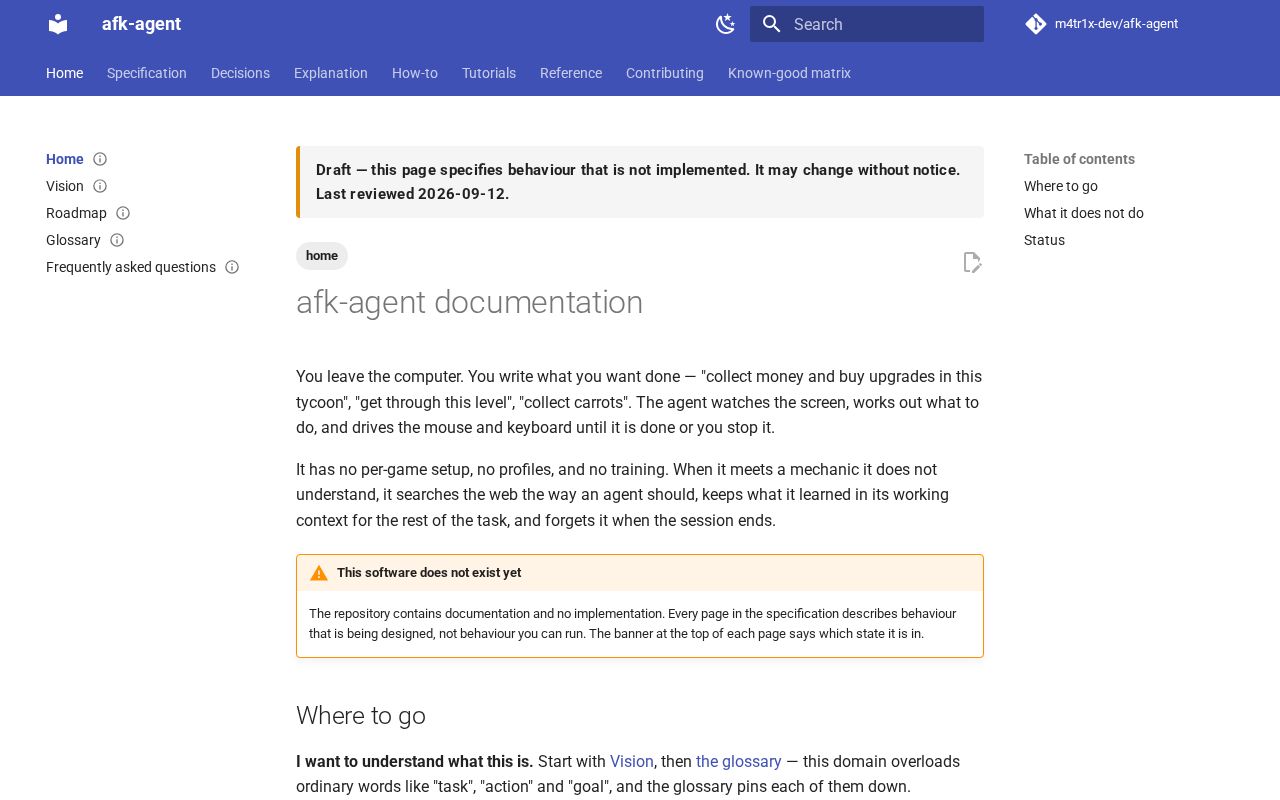Open the glossary link in paragraph

coord(739,762)
